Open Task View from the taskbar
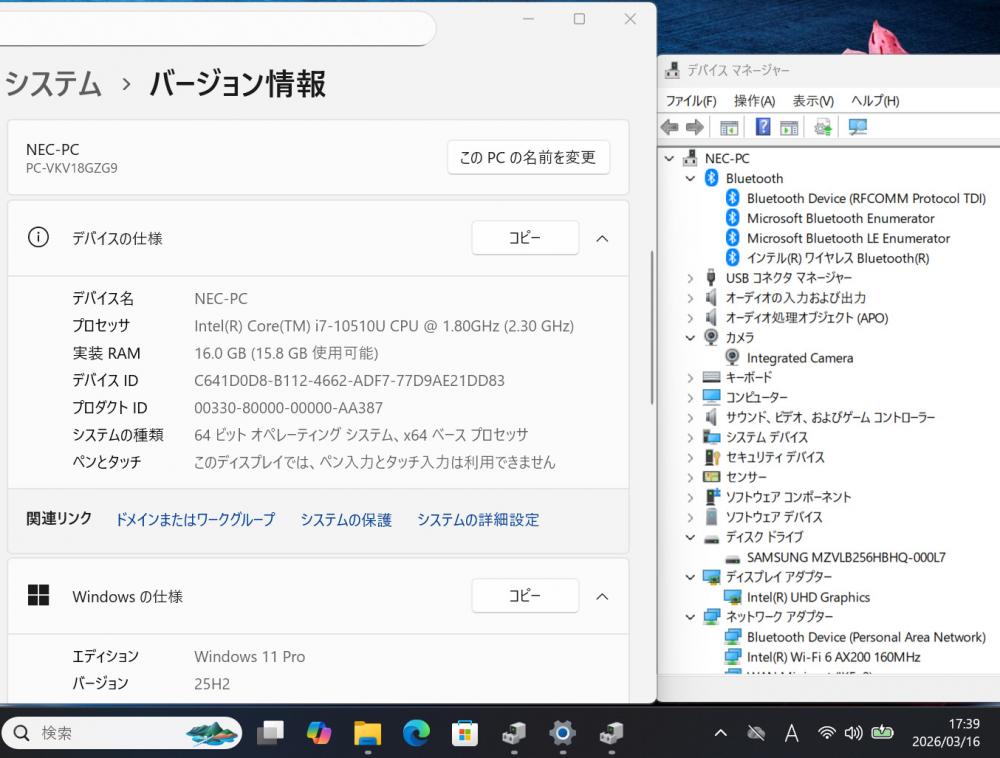This screenshot has width=1000, height=758. coord(270,733)
